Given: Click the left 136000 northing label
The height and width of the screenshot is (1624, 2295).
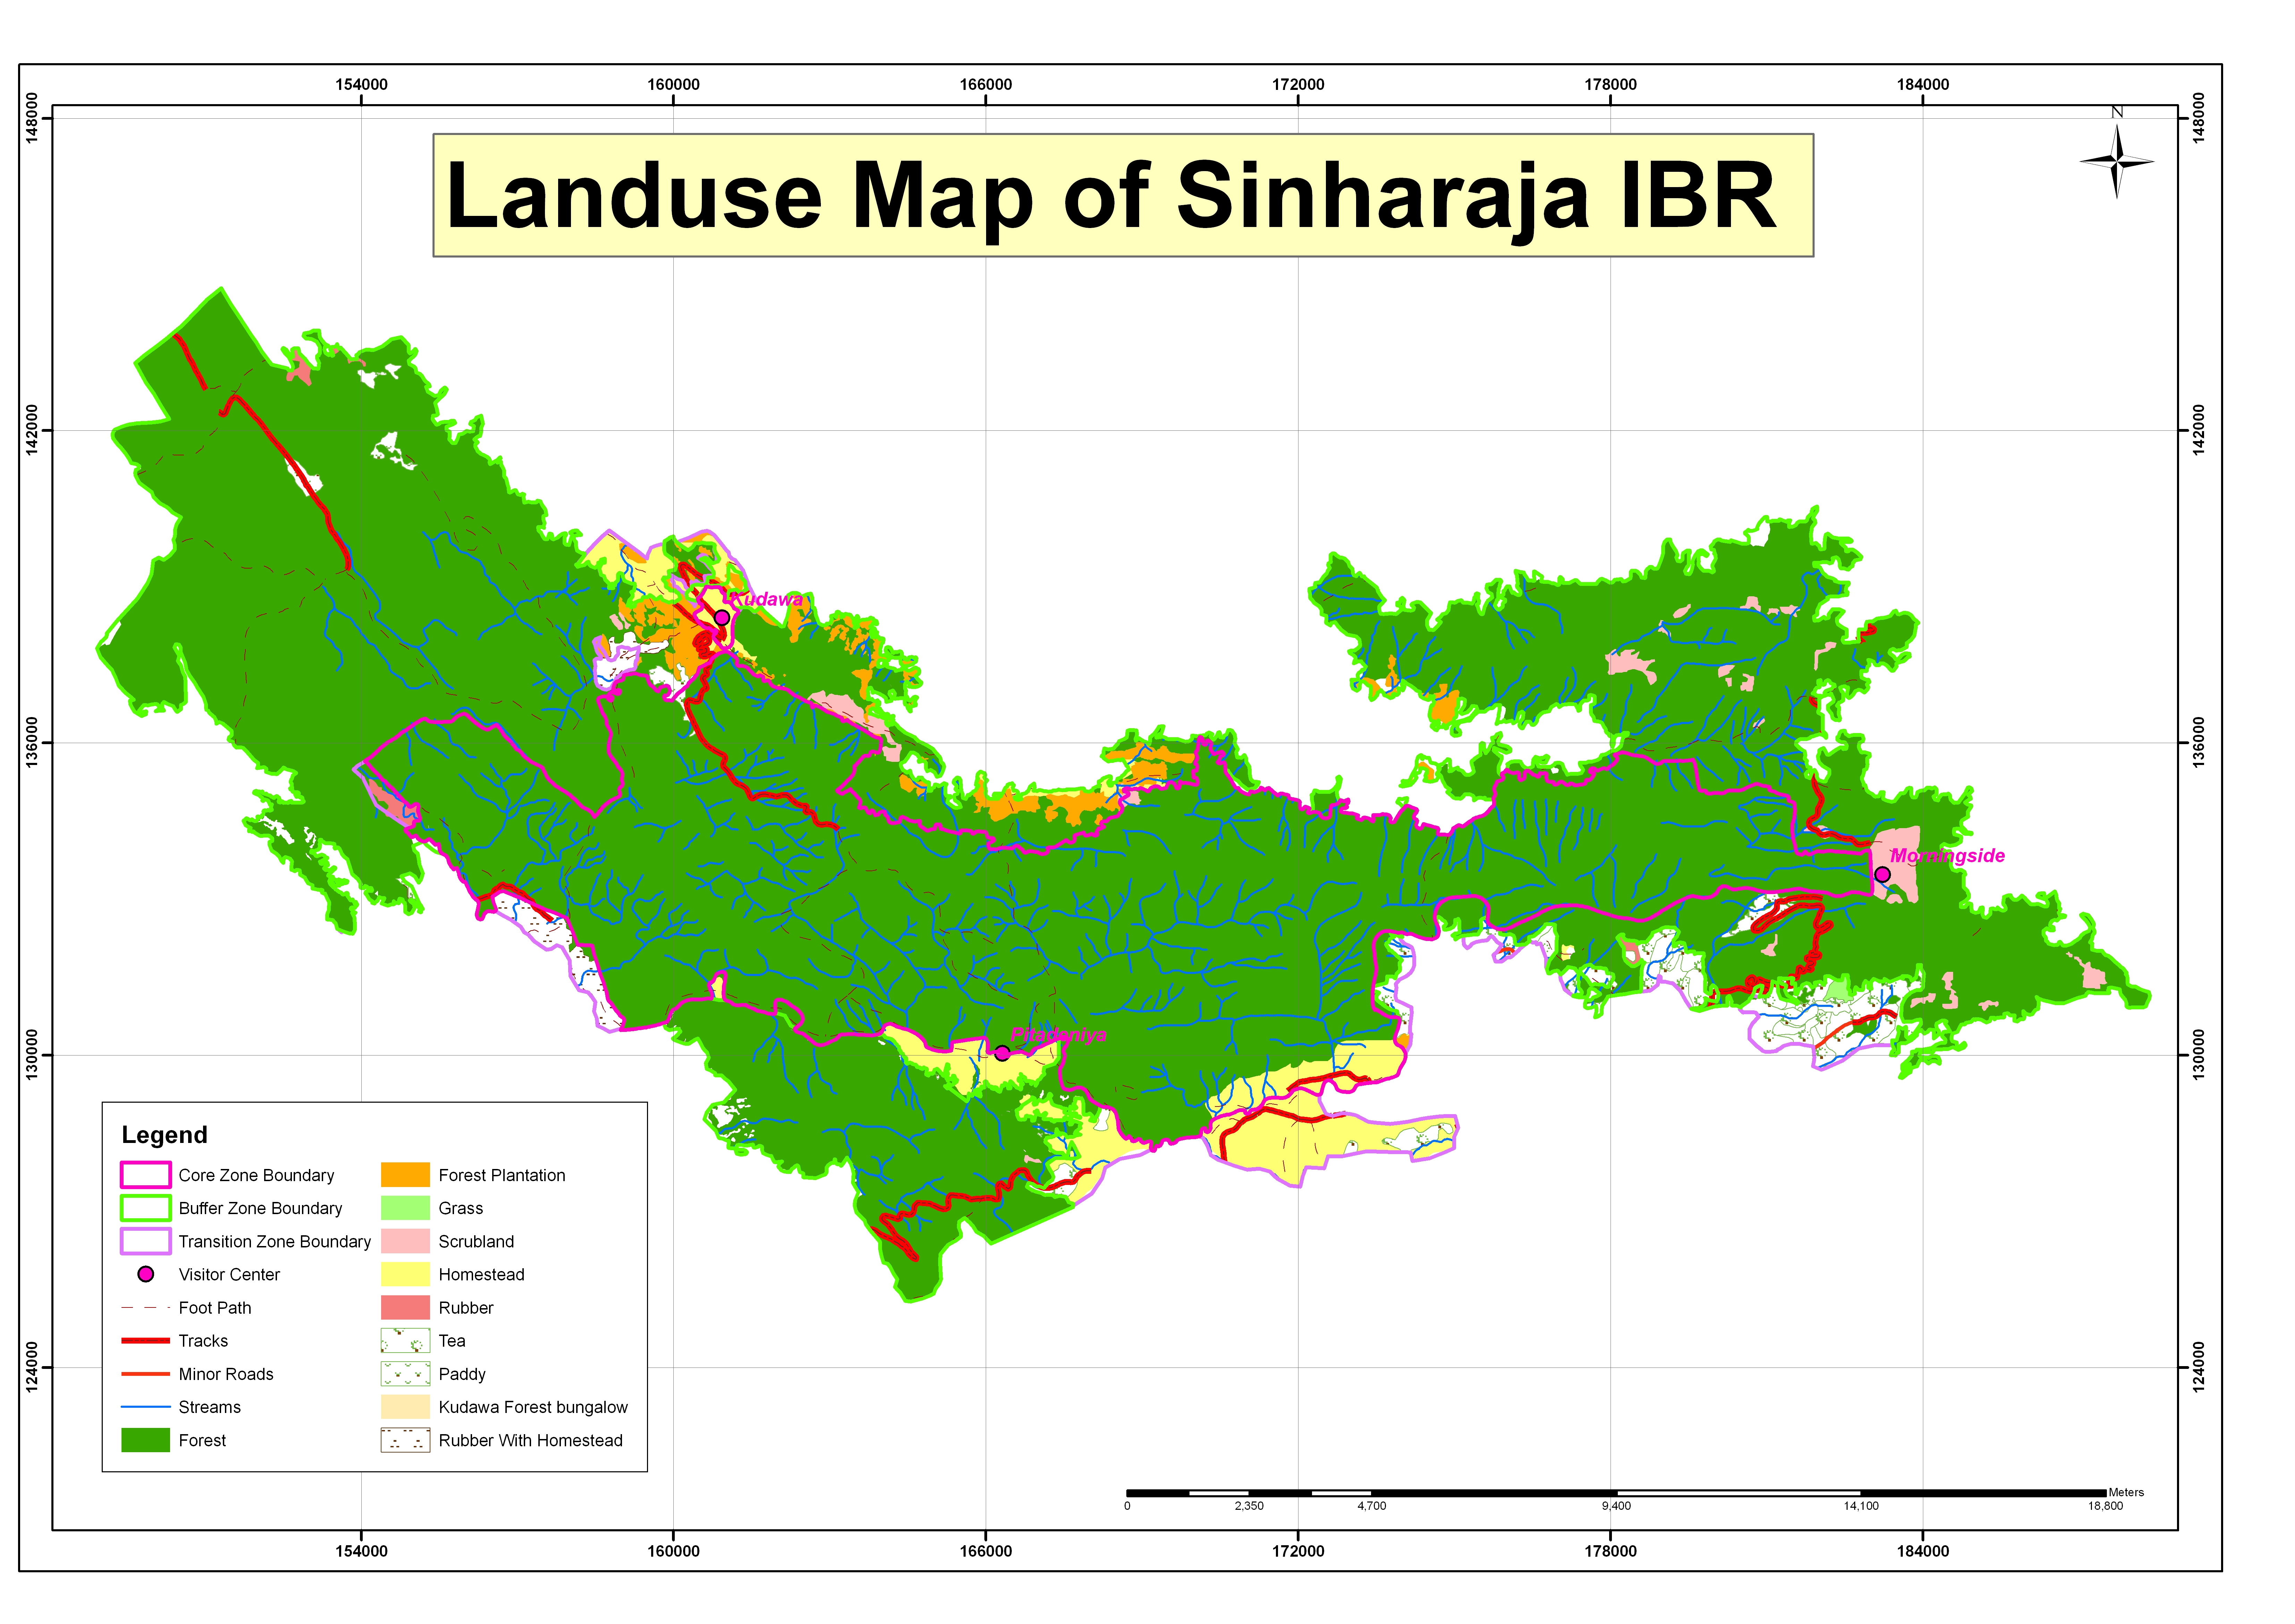Looking at the screenshot, I should click(x=32, y=743).
